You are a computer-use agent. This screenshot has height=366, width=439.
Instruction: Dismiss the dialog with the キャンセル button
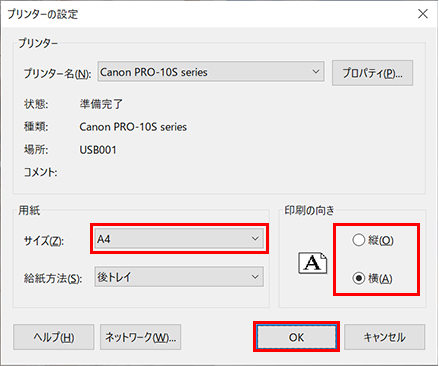[384, 337]
